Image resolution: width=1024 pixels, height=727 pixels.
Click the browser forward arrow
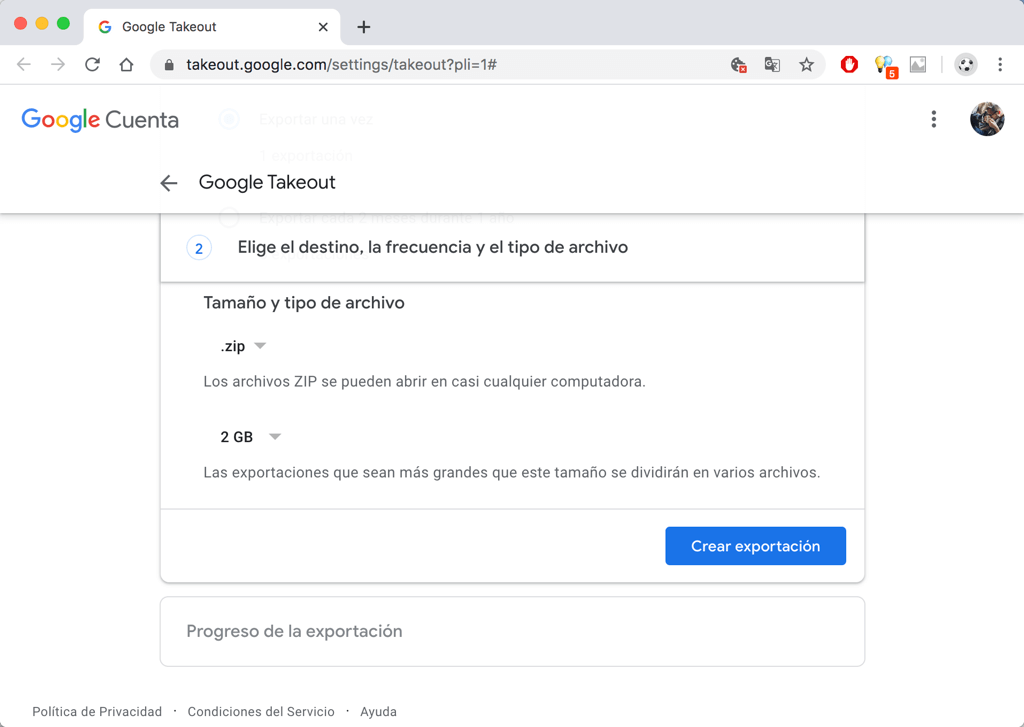tap(58, 64)
